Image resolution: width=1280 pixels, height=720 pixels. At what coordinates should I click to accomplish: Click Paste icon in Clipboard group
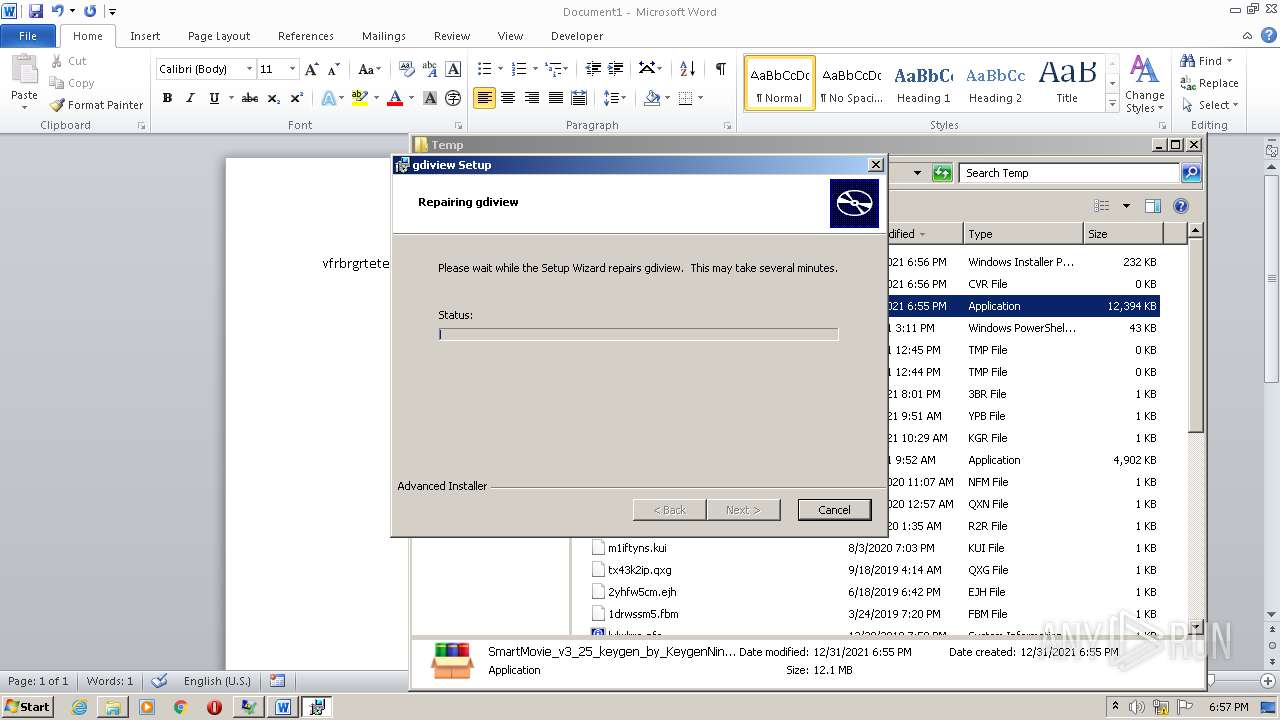24,70
